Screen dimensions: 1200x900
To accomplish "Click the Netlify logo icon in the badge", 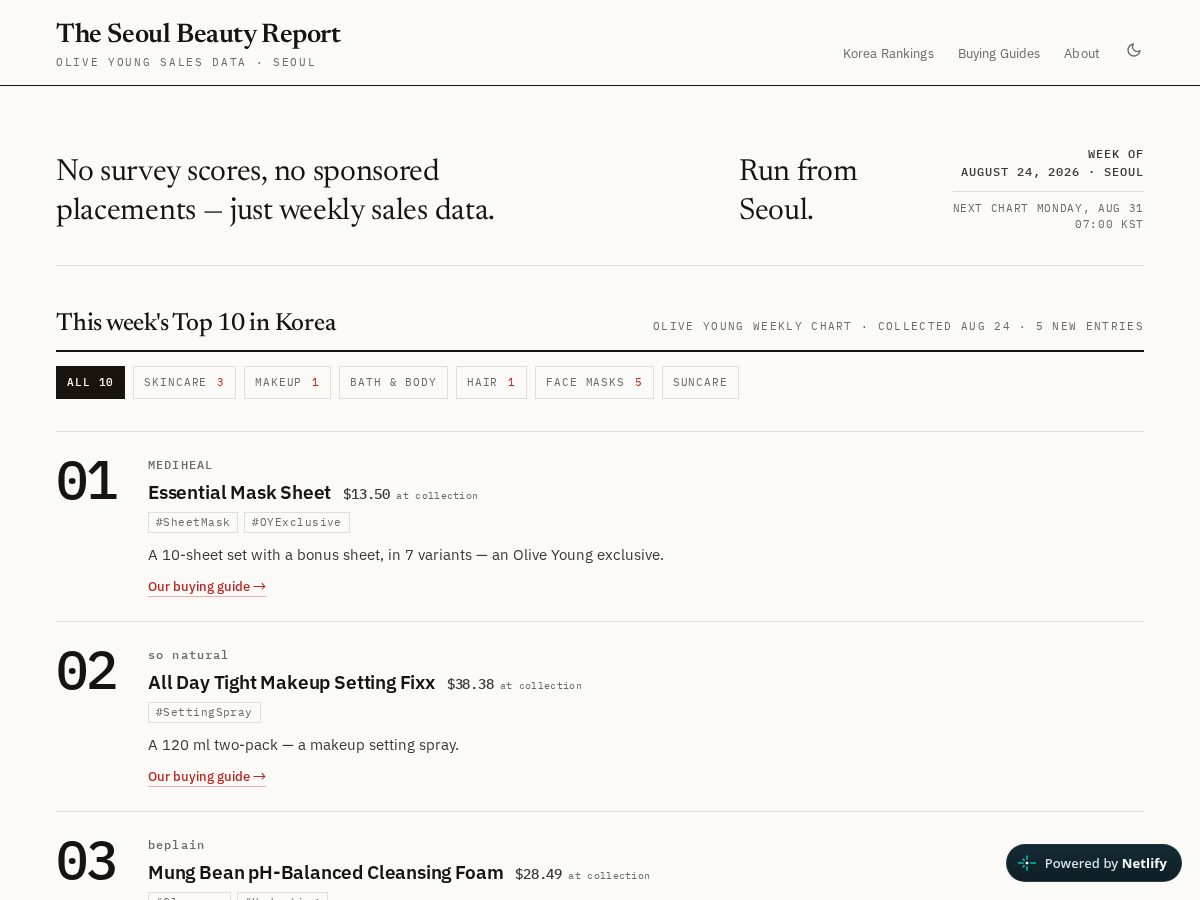I will tap(1027, 863).
